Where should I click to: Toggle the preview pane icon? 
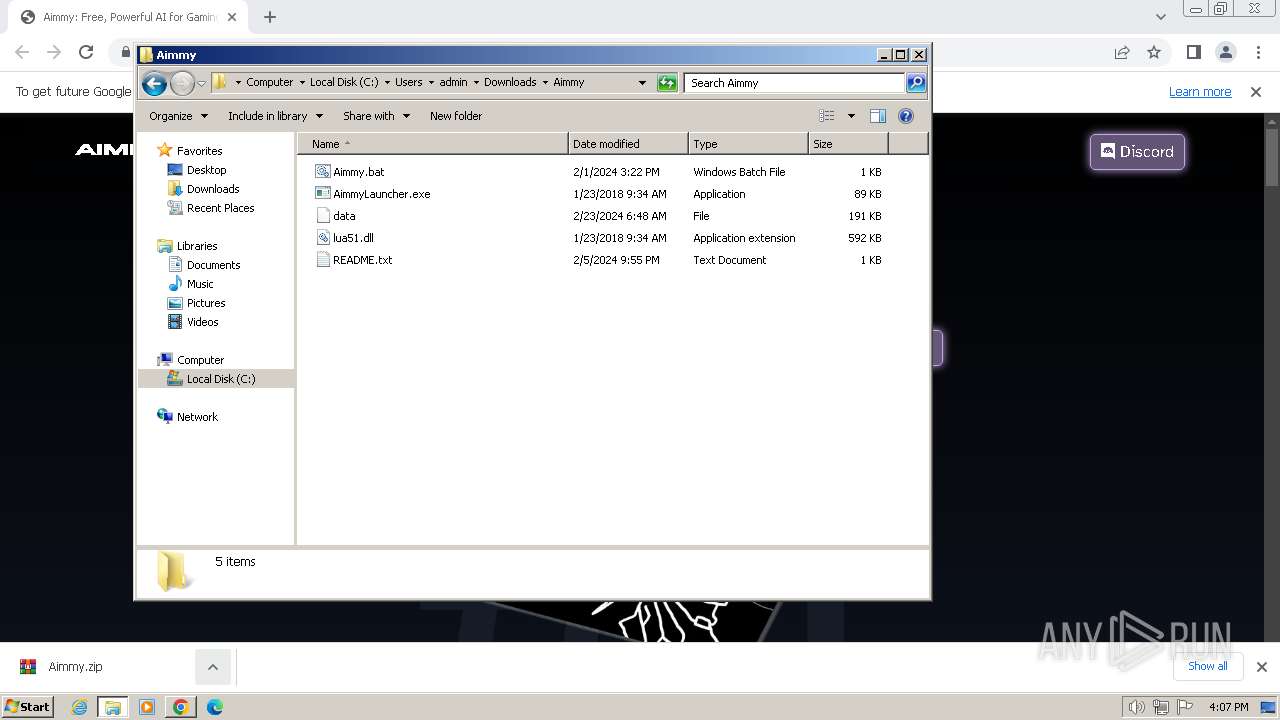877,116
